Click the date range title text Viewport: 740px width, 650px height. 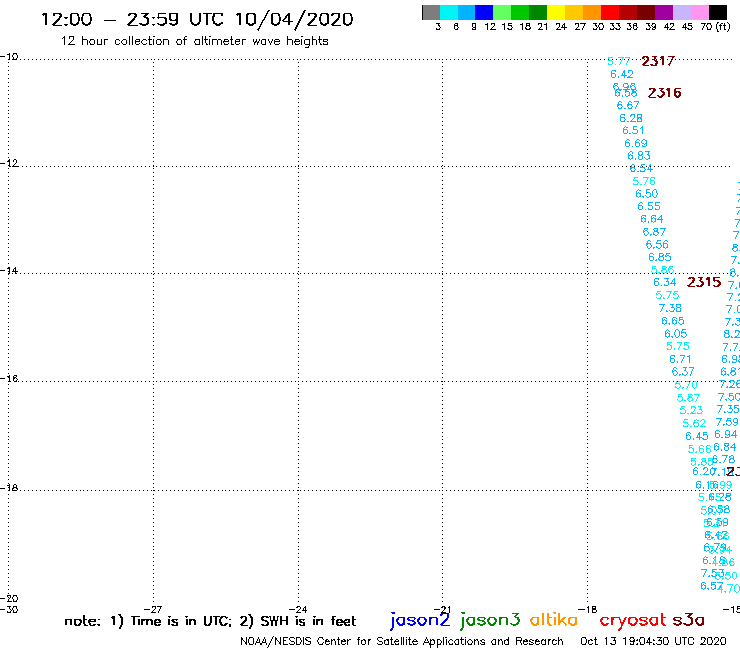197,19
